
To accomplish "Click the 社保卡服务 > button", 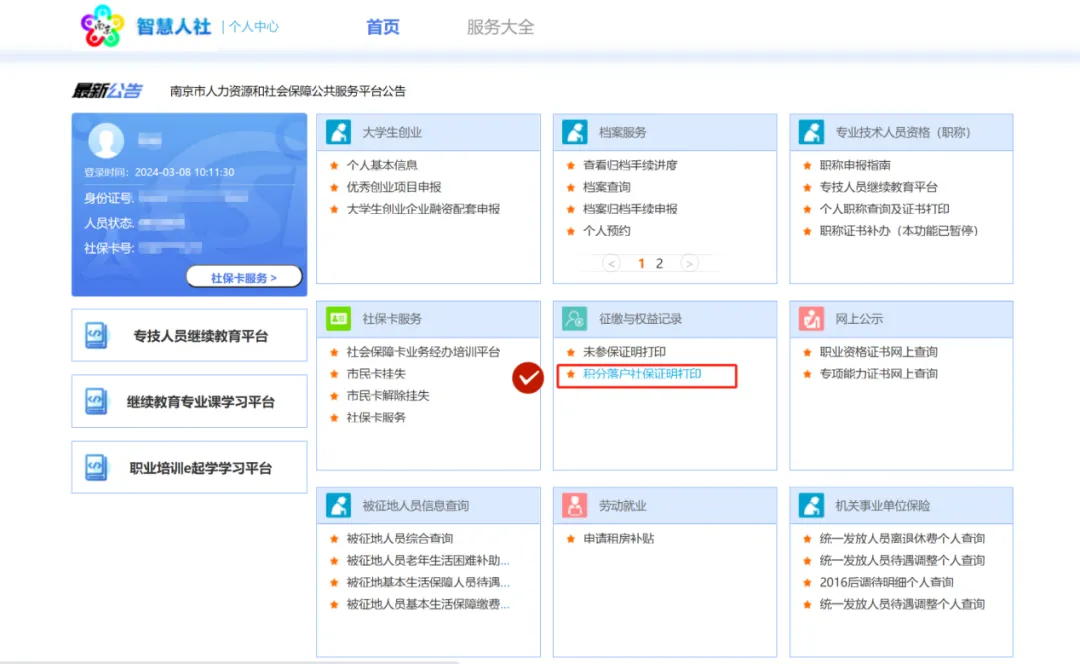I will point(244,278).
